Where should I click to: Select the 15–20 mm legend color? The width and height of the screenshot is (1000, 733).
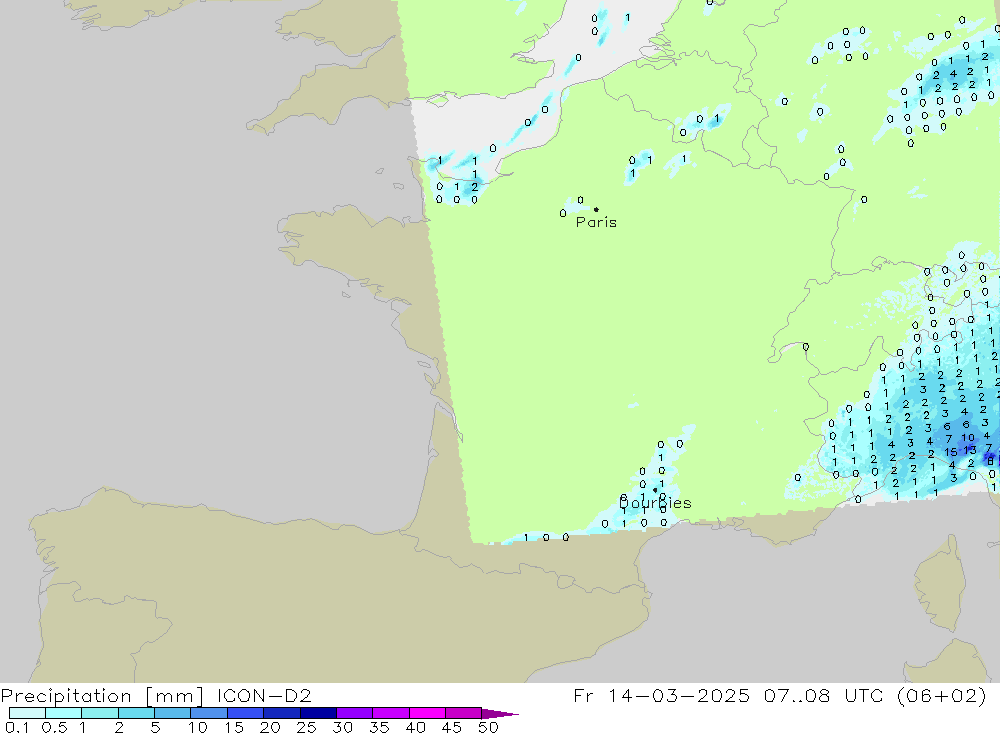(x=246, y=713)
